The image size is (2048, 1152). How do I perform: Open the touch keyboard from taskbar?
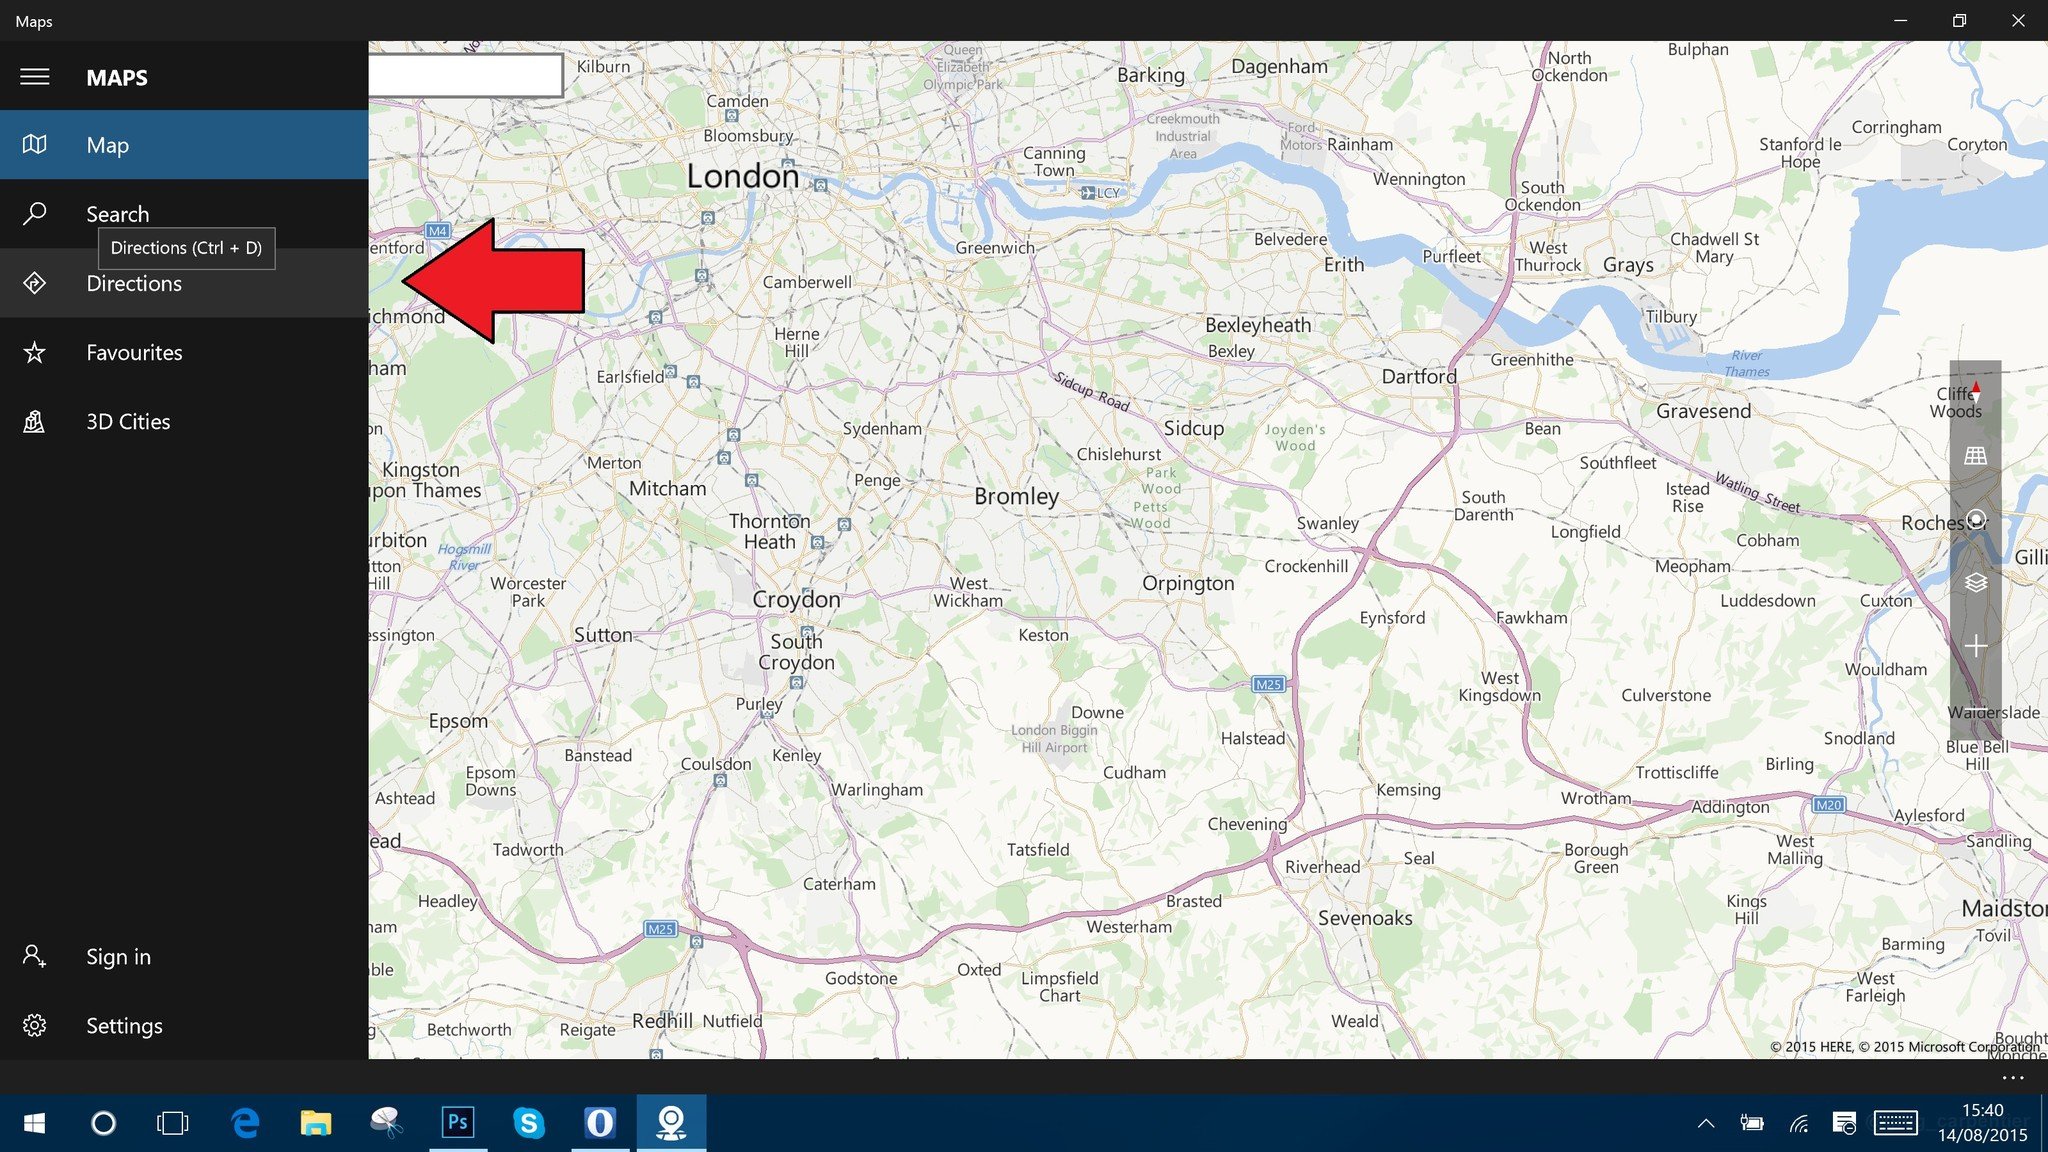[1895, 1124]
